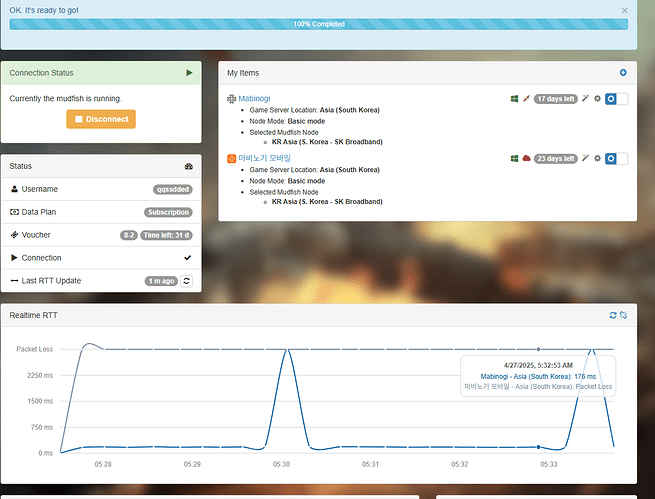This screenshot has width=655, height=499.
Task: Click the '23 days left' badge
Action: coord(556,159)
